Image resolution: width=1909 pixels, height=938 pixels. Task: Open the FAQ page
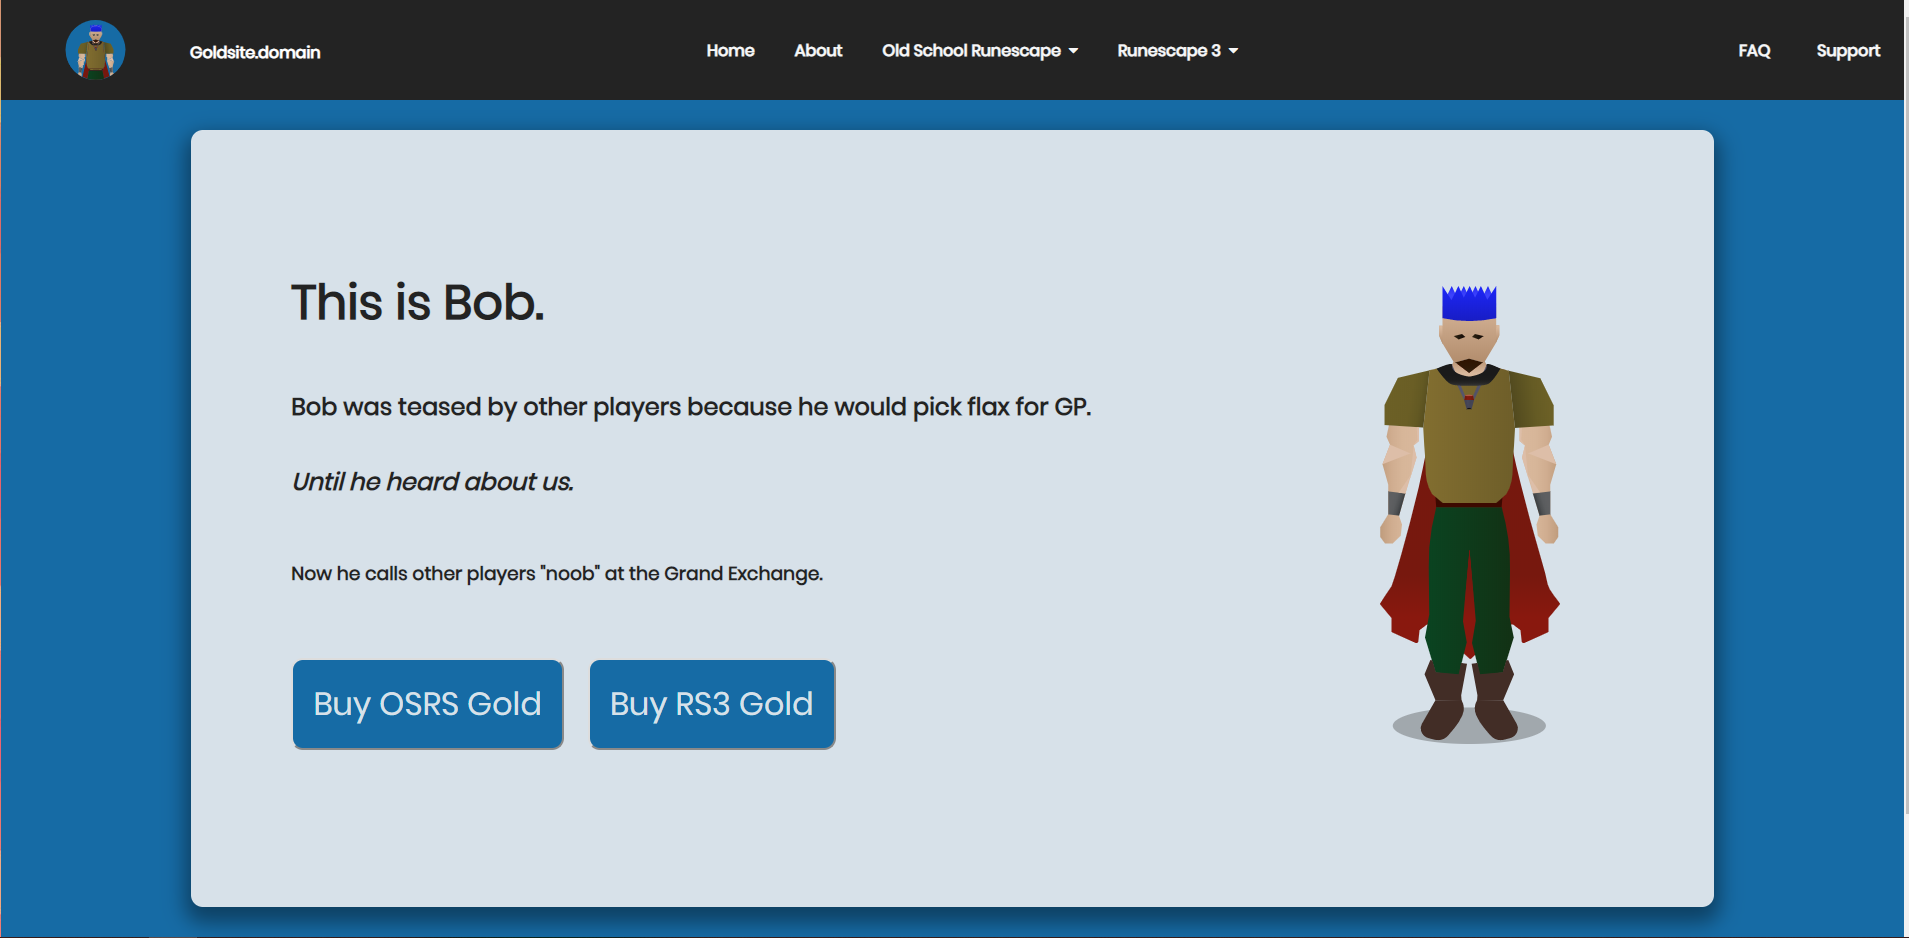click(1754, 50)
